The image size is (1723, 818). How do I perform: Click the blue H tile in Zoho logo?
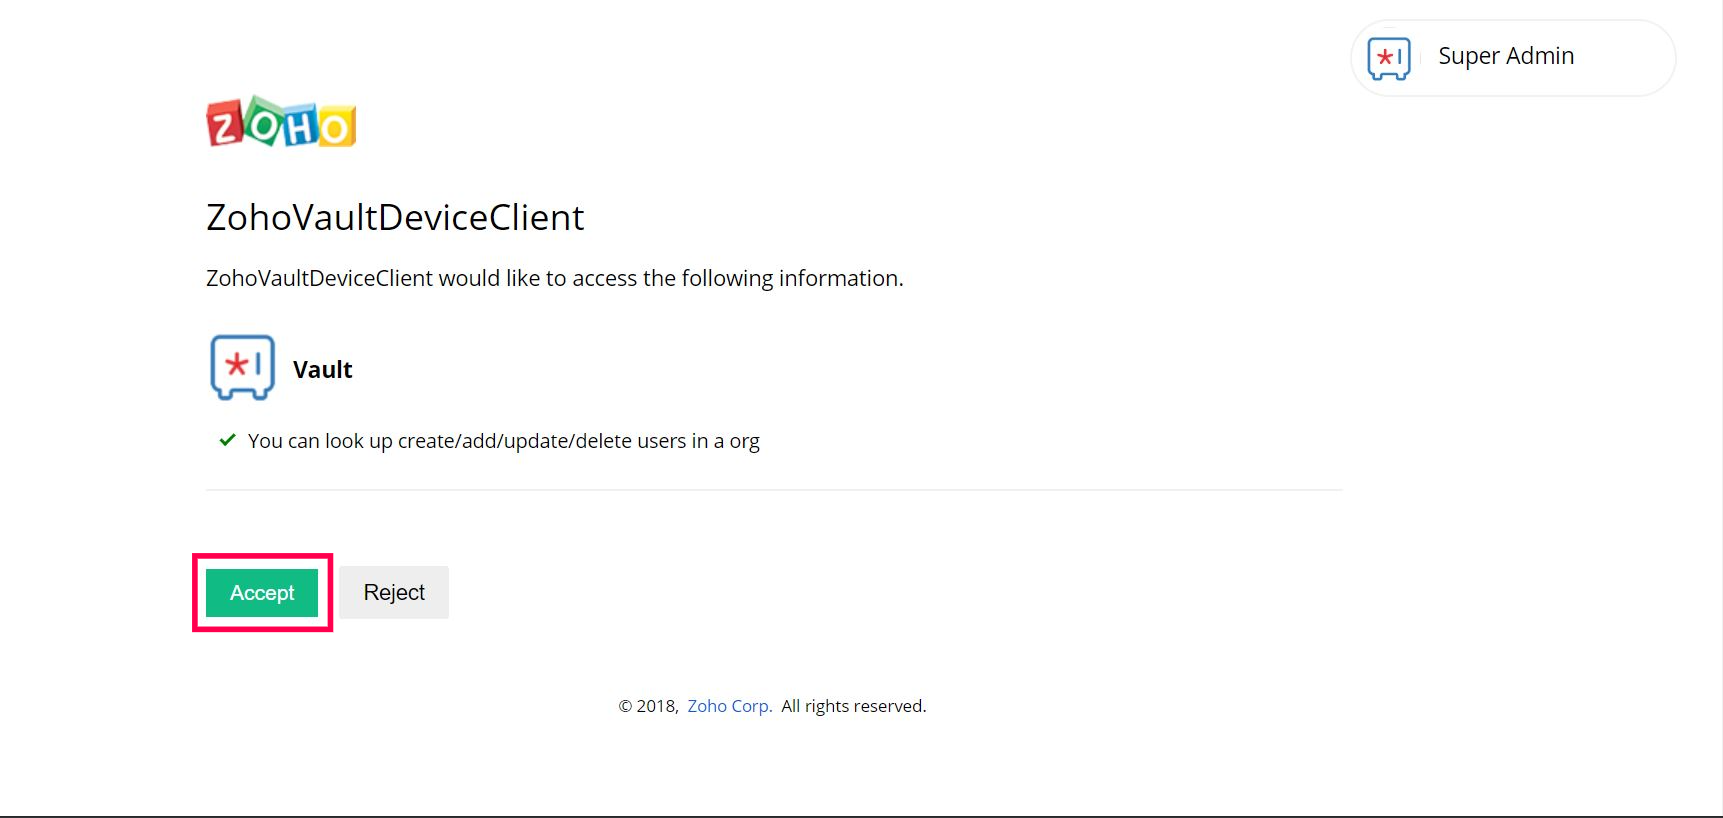coord(302,127)
